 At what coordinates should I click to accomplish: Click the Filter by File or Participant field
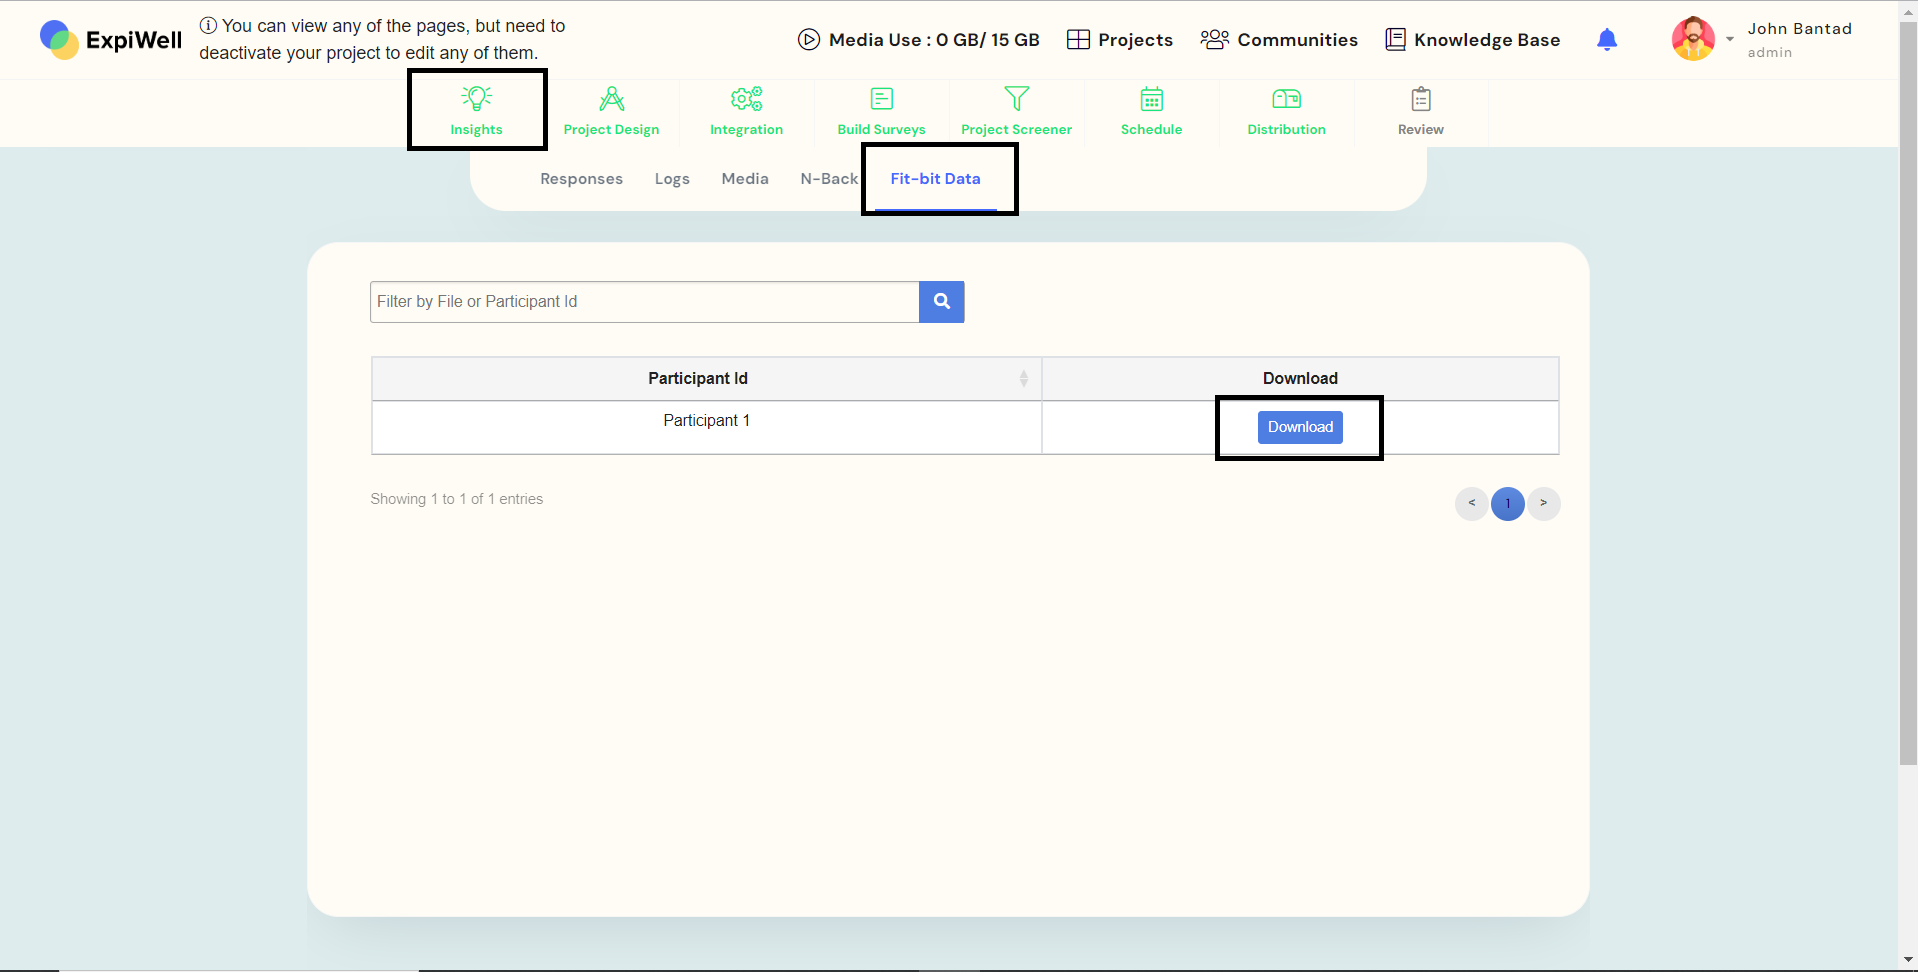644,302
